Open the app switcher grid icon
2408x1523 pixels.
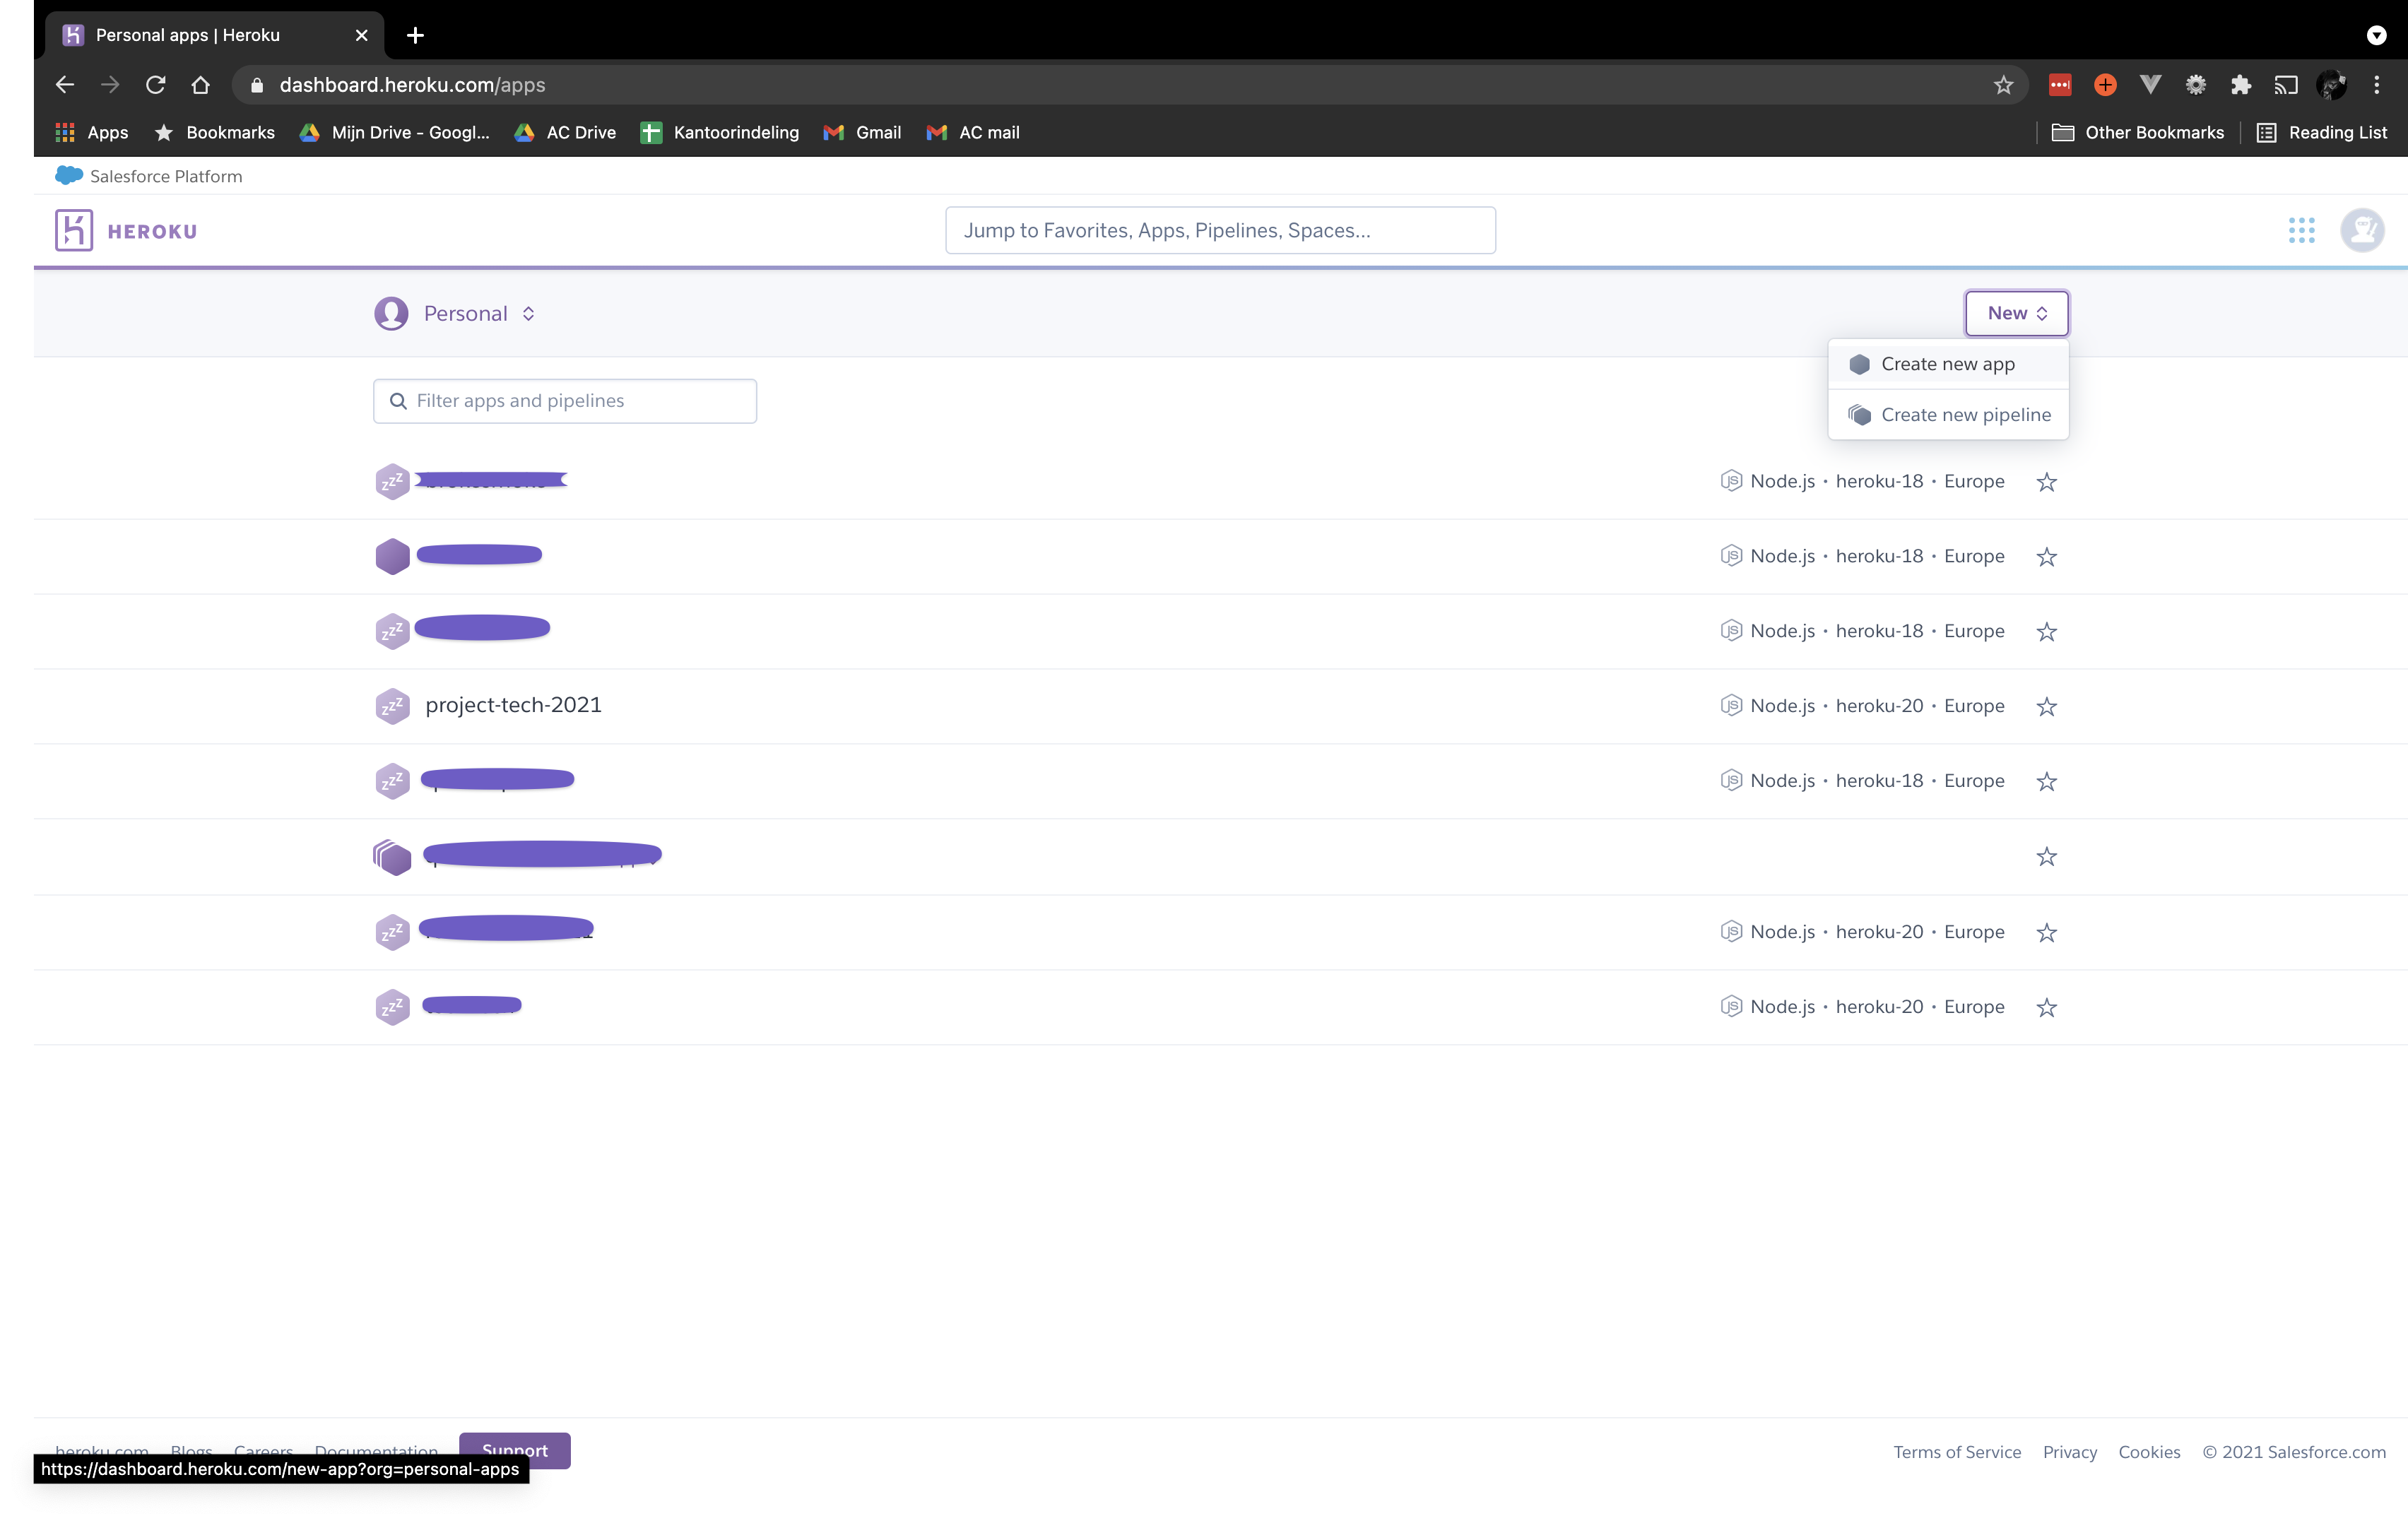click(x=2303, y=230)
